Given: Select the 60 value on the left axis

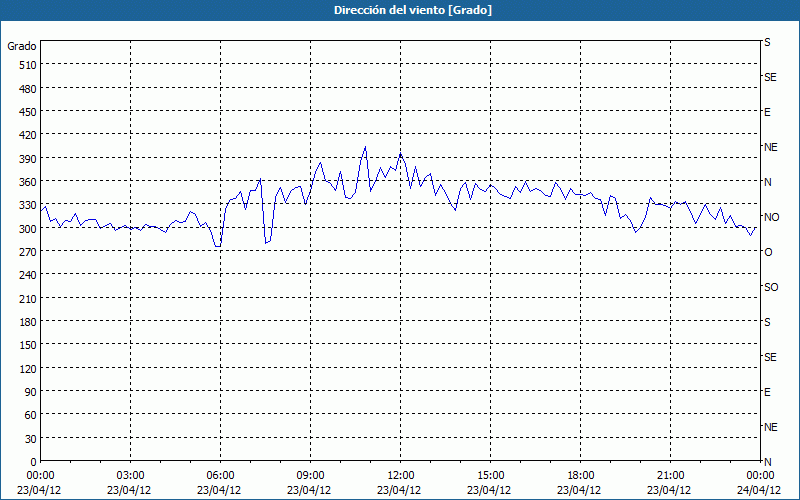Looking at the screenshot, I should (31, 416).
